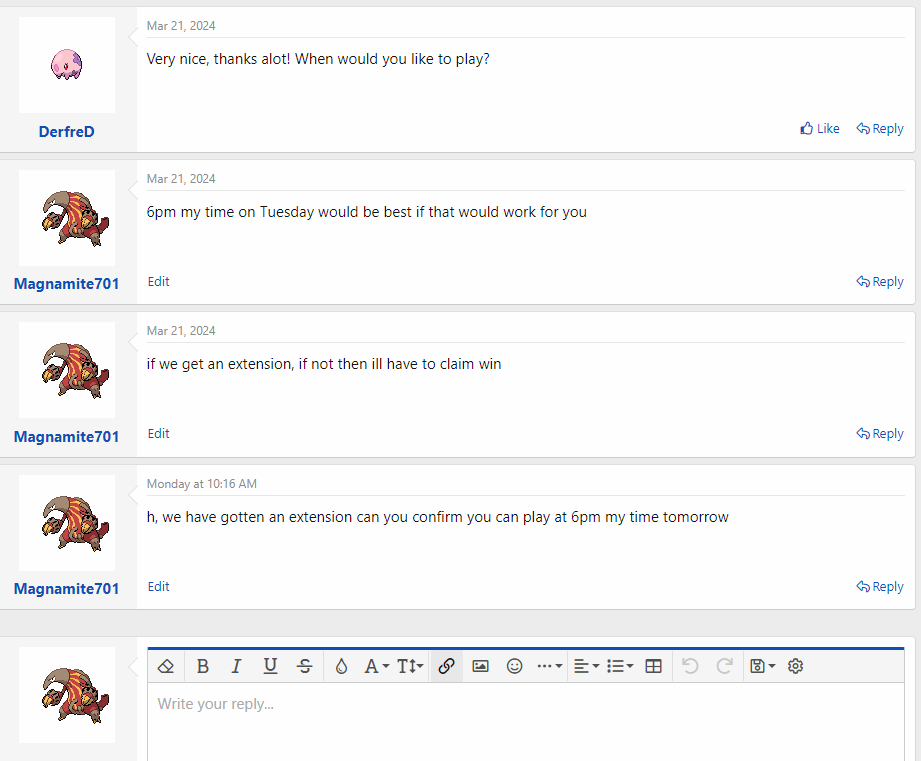This screenshot has height=761, width=921.
Task: Click the 'Write your reply...' text box
Action: [525, 720]
